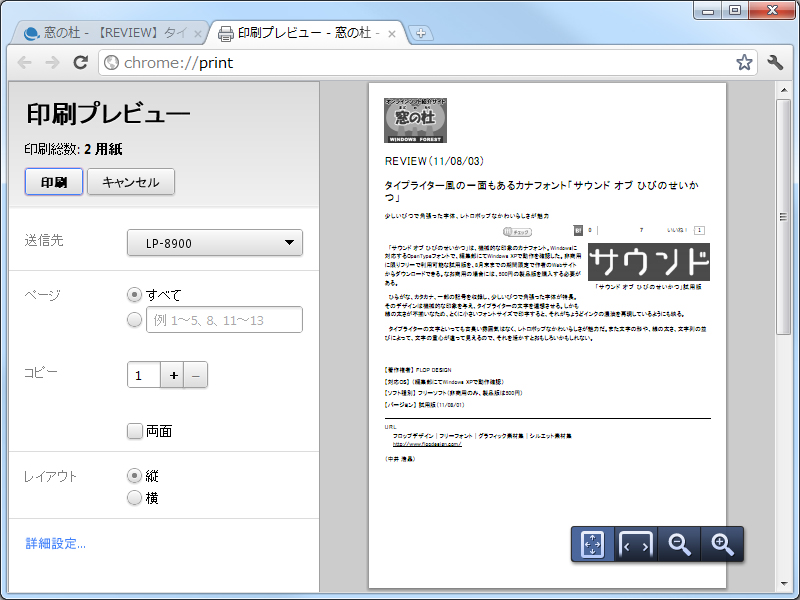The image size is (800, 600).
Task: Bookmark the page with the star icon
Action: 743,62
